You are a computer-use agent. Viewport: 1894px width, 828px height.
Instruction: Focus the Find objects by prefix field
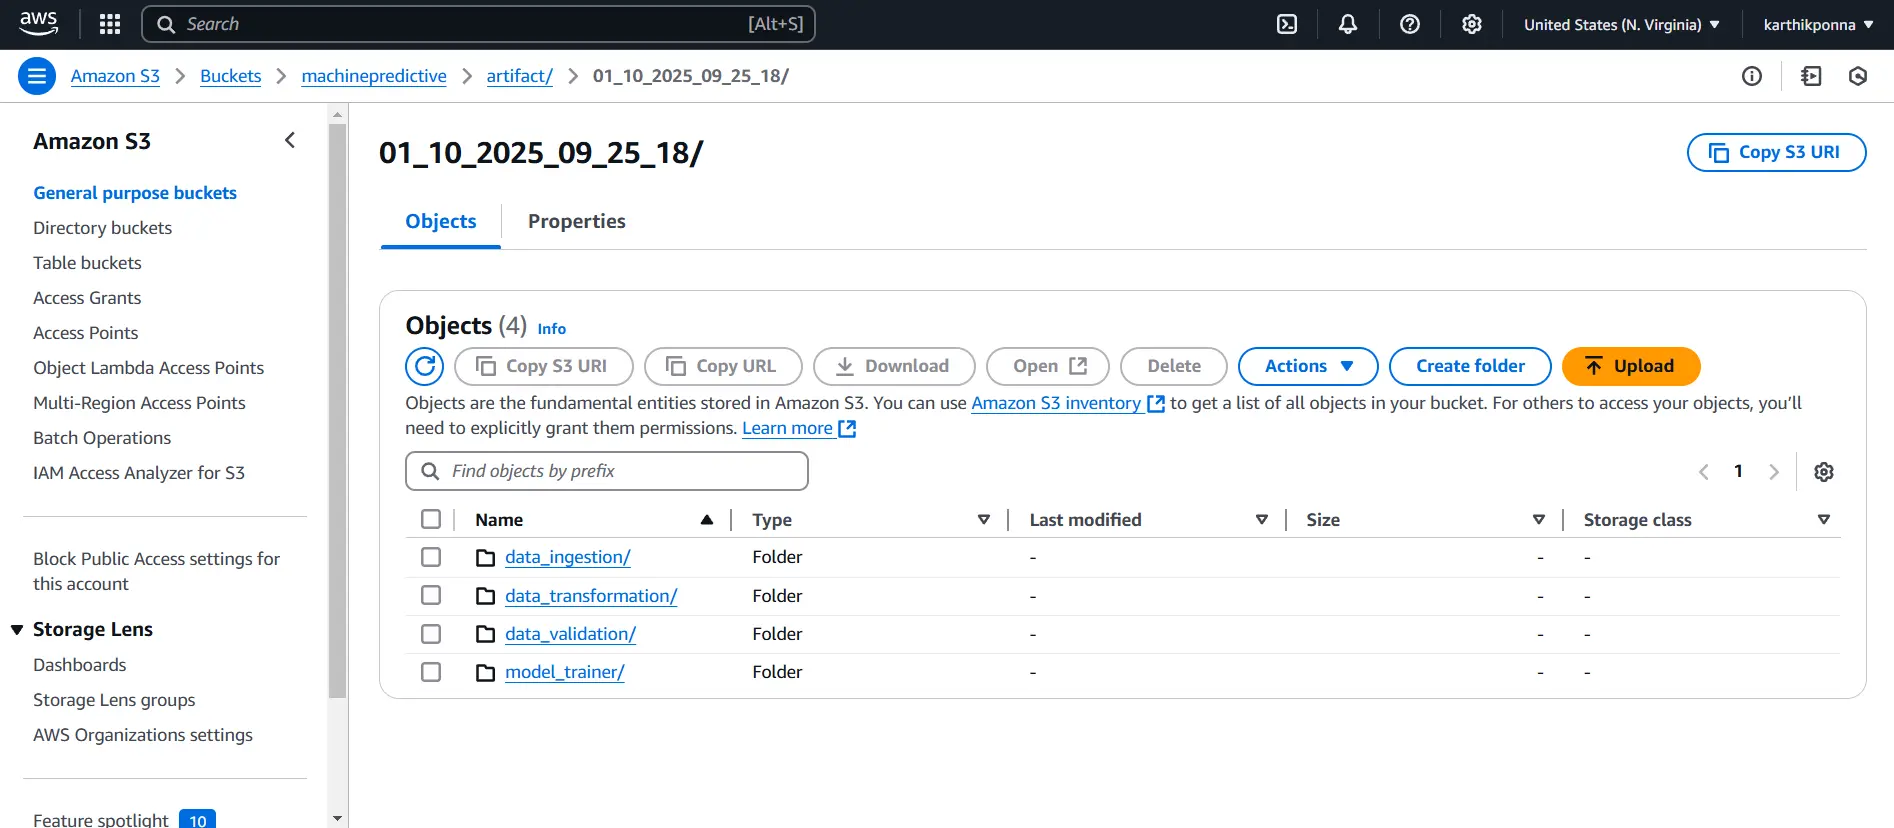point(607,471)
